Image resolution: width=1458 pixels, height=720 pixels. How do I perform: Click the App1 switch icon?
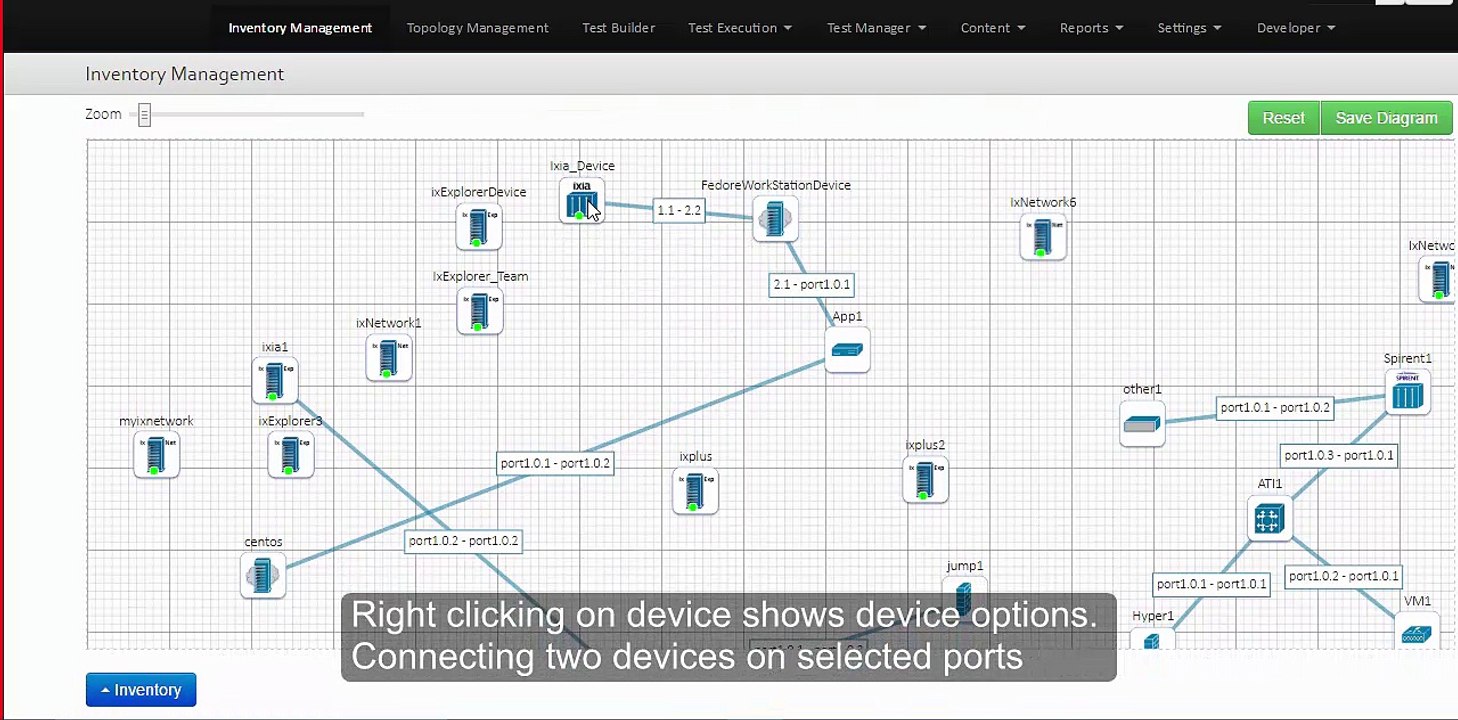[x=847, y=350]
